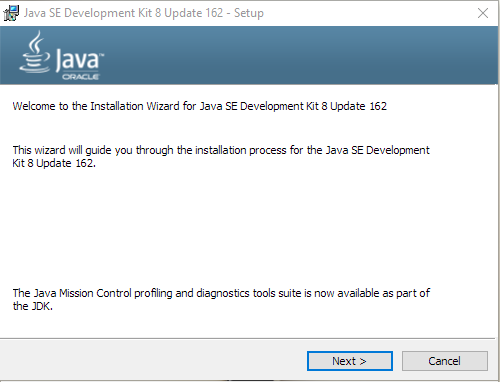Click the installer icon in the title bar

[x=11, y=13]
